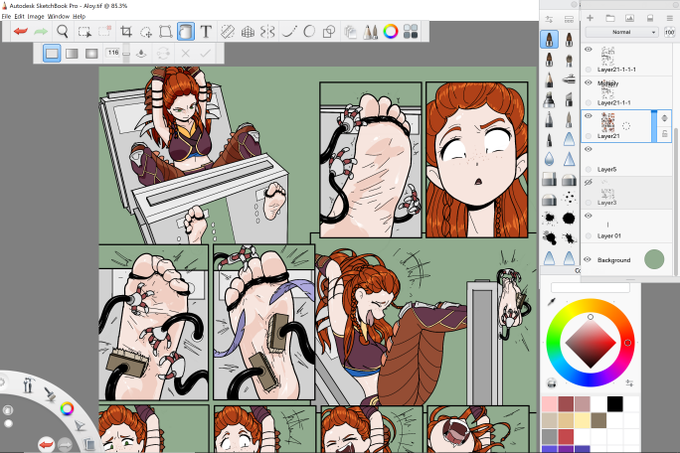Select the Perspective Guides tool
This screenshot has height=453, width=680.
248,32
